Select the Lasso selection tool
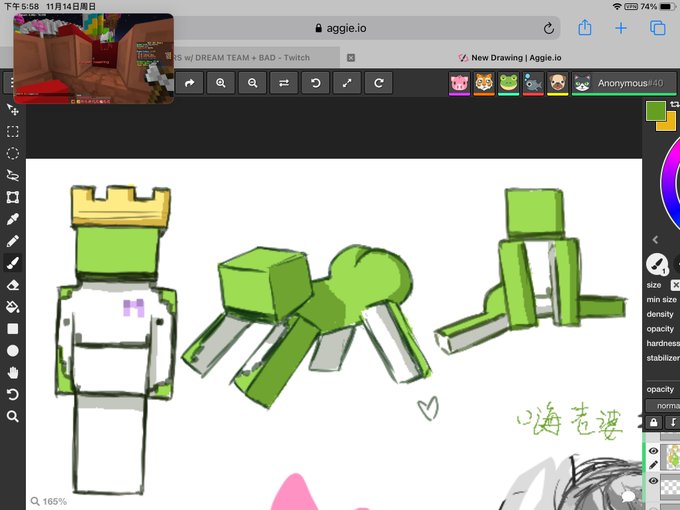Viewport: 680px width, 510px height. [13, 175]
